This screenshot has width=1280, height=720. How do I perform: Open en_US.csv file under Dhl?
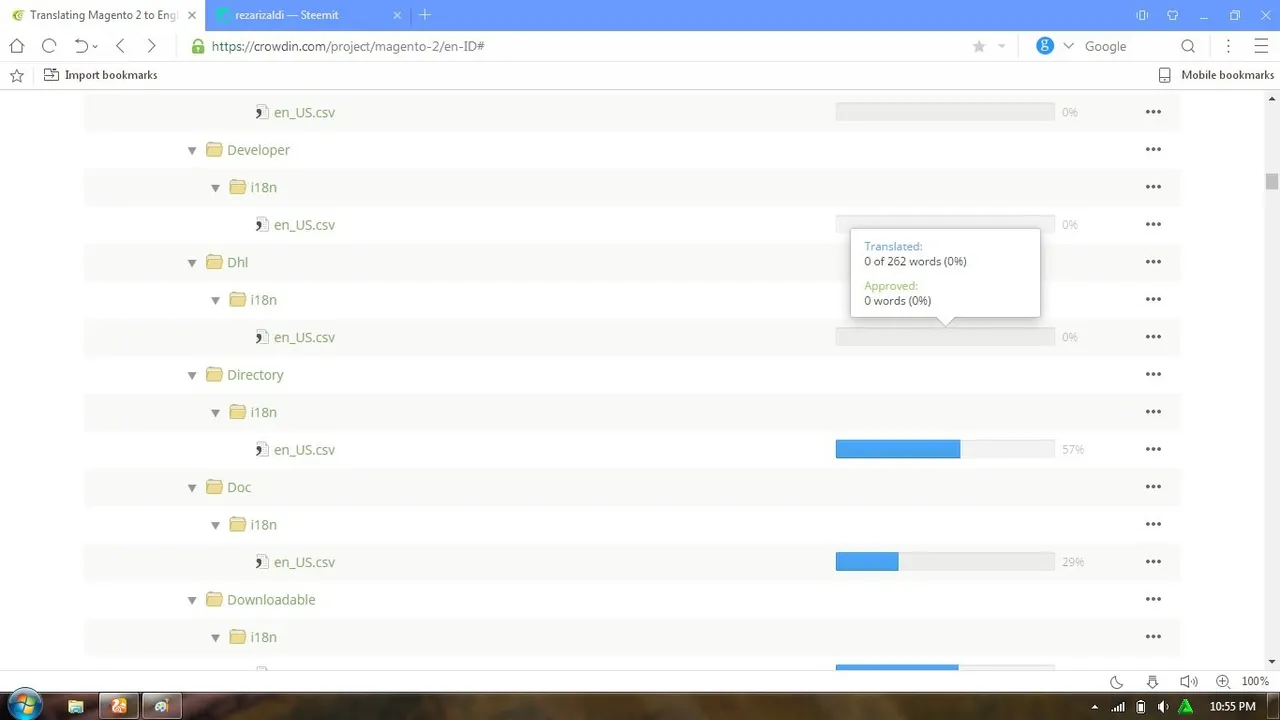coord(304,337)
